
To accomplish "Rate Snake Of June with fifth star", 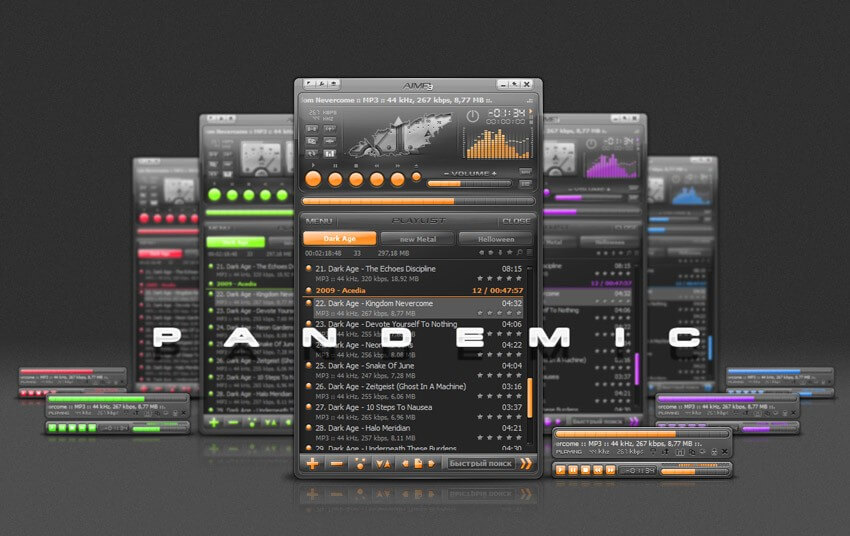I will (x=519, y=375).
